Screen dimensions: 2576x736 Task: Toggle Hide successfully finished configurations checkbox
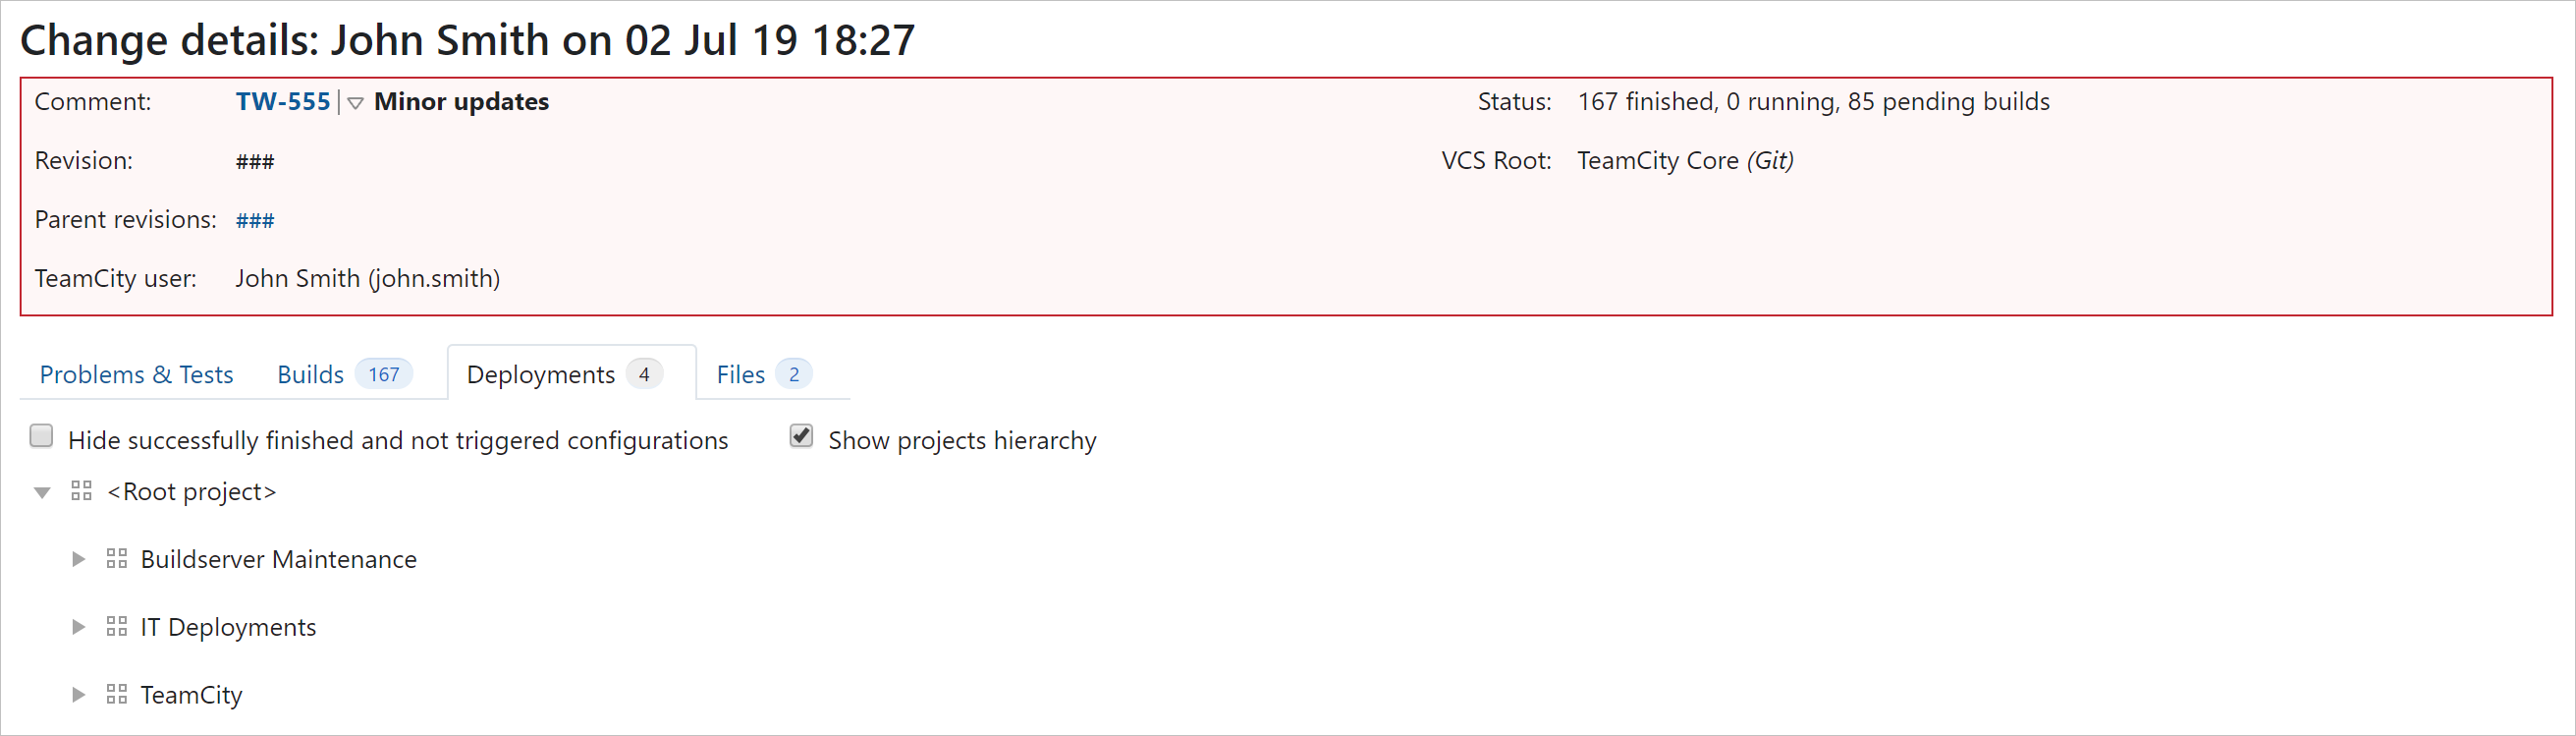click(42, 437)
